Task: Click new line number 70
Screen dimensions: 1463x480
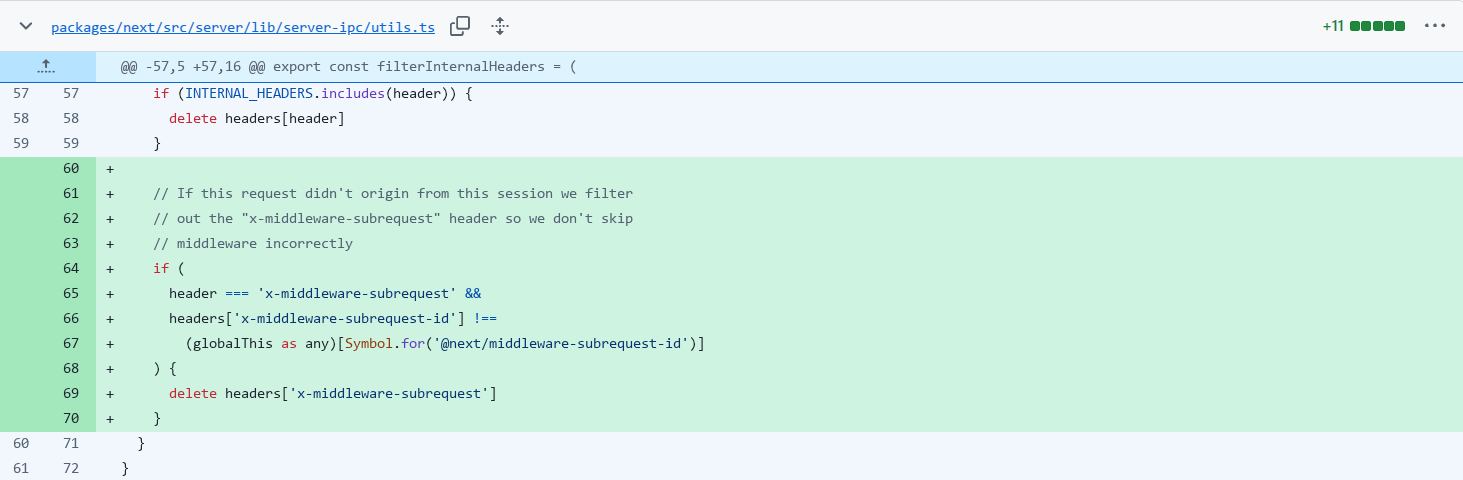Action: [70, 418]
